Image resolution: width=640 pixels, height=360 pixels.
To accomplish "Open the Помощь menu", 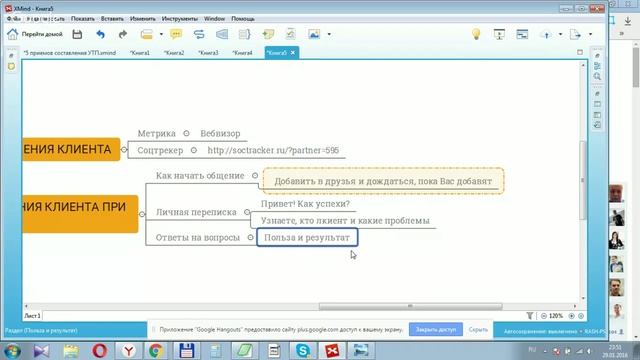I will click(243, 19).
